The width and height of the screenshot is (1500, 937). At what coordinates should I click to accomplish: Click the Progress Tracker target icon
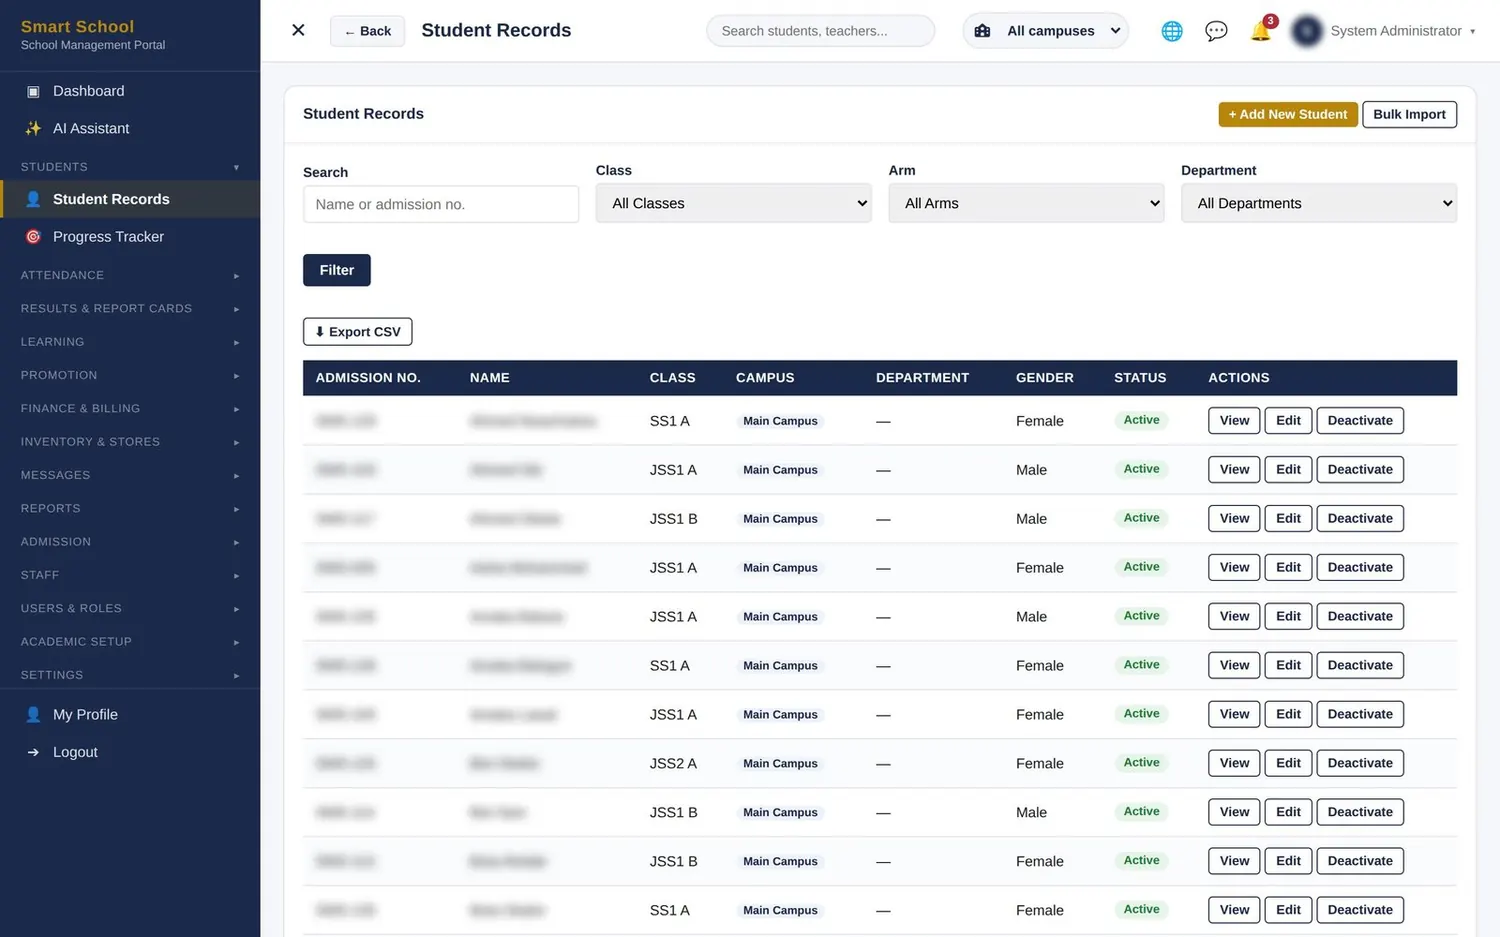point(33,237)
